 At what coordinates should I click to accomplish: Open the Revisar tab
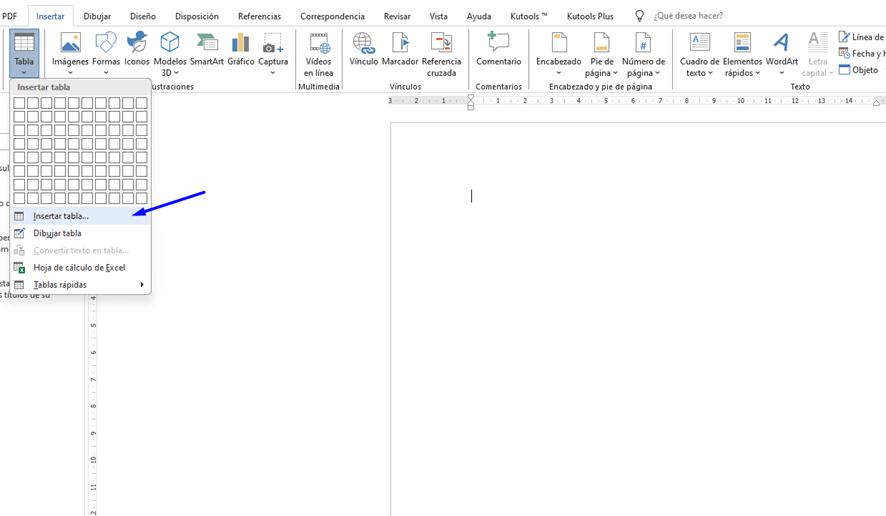397,16
